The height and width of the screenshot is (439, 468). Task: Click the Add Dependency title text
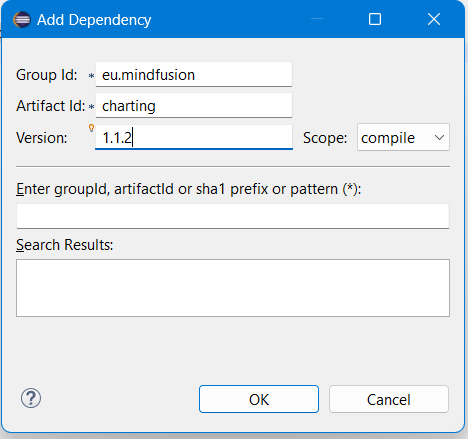point(94,20)
